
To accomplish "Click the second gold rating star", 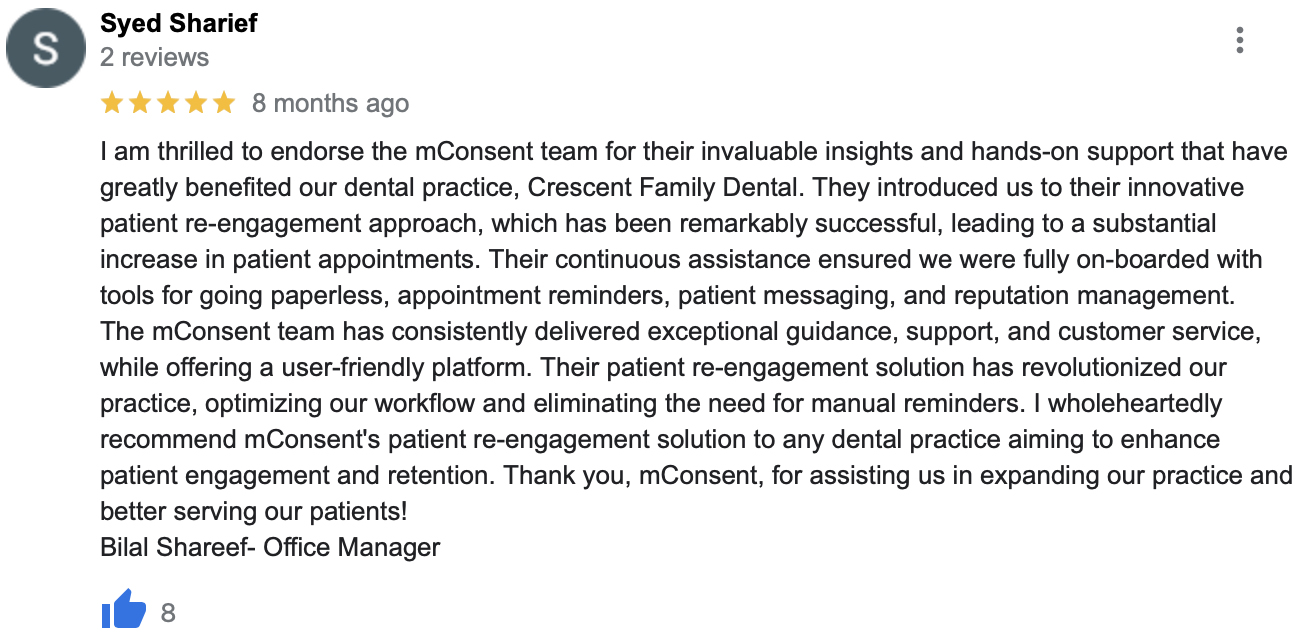I will pyautogui.click(x=140, y=103).
